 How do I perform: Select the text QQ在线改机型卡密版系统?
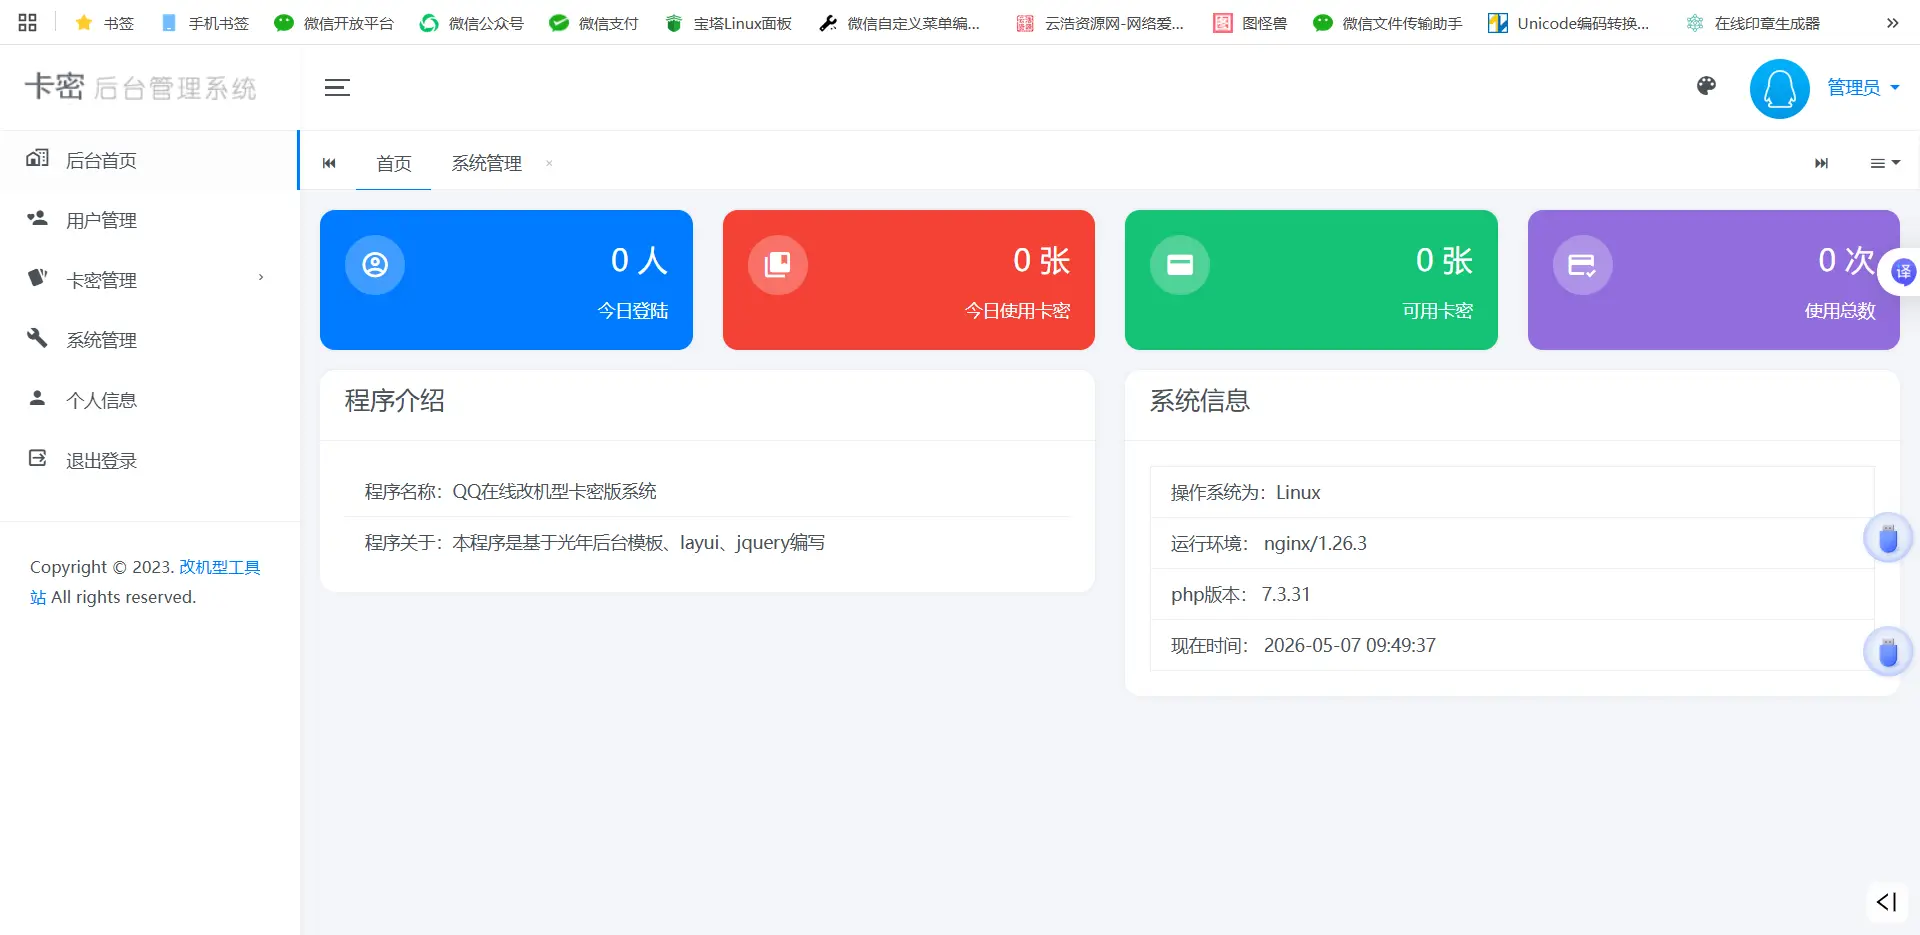[555, 491]
